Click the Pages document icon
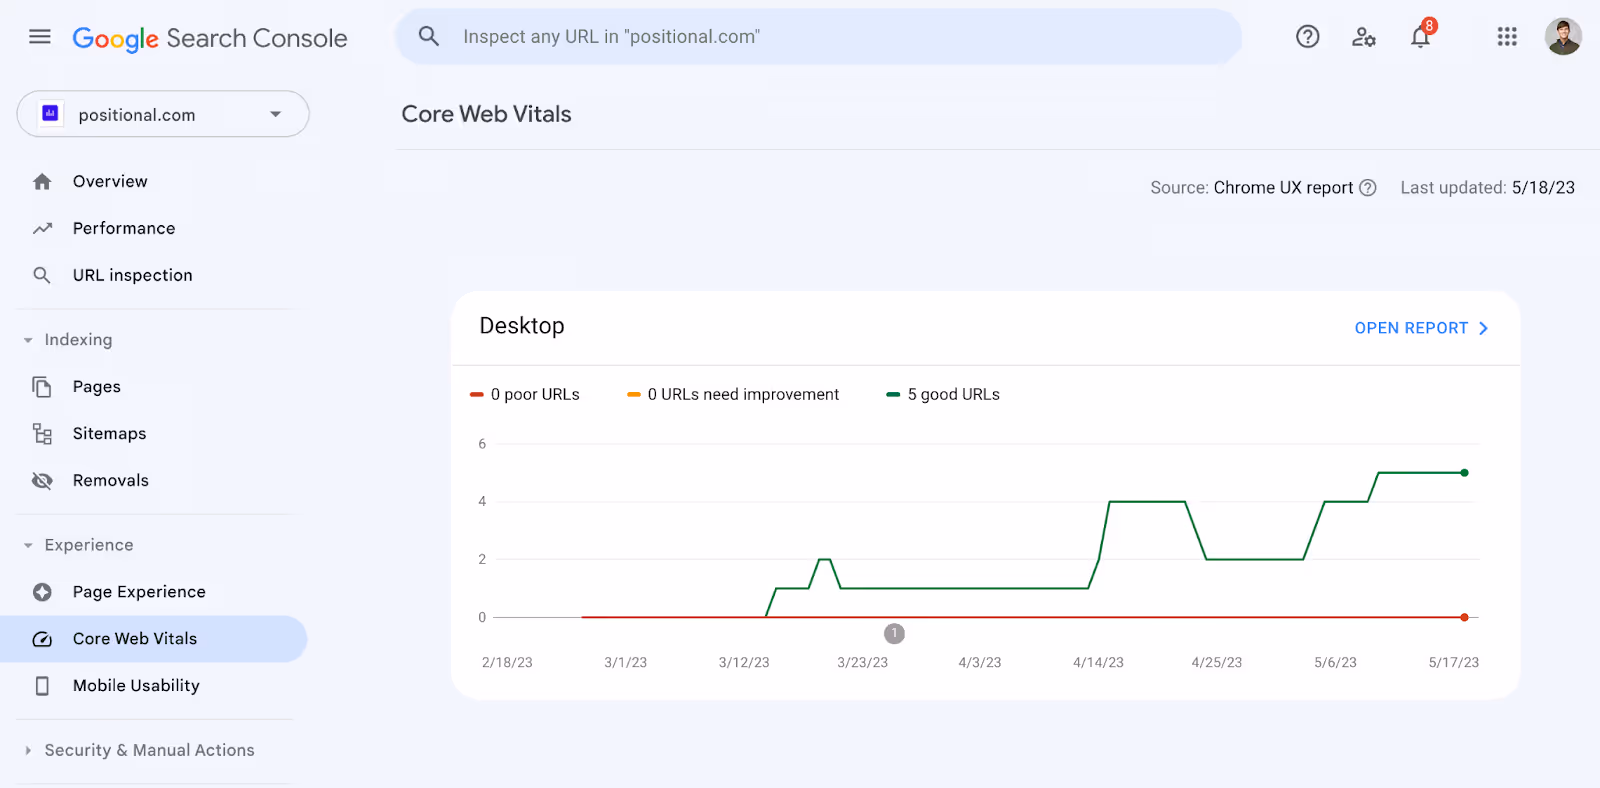Screen dimensions: 1600x788 [42, 387]
